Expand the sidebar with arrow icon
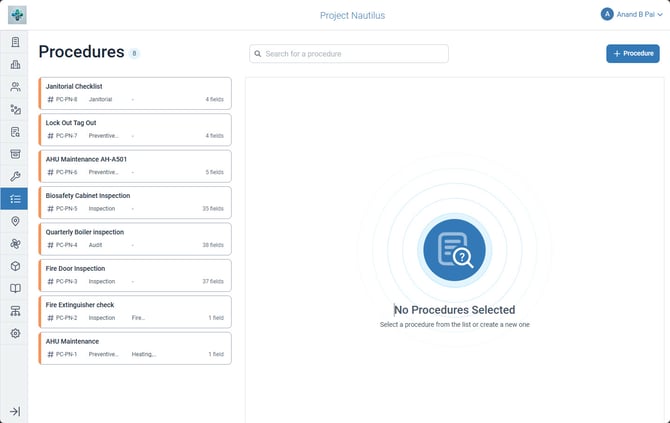670x423 pixels. click(x=15, y=411)
